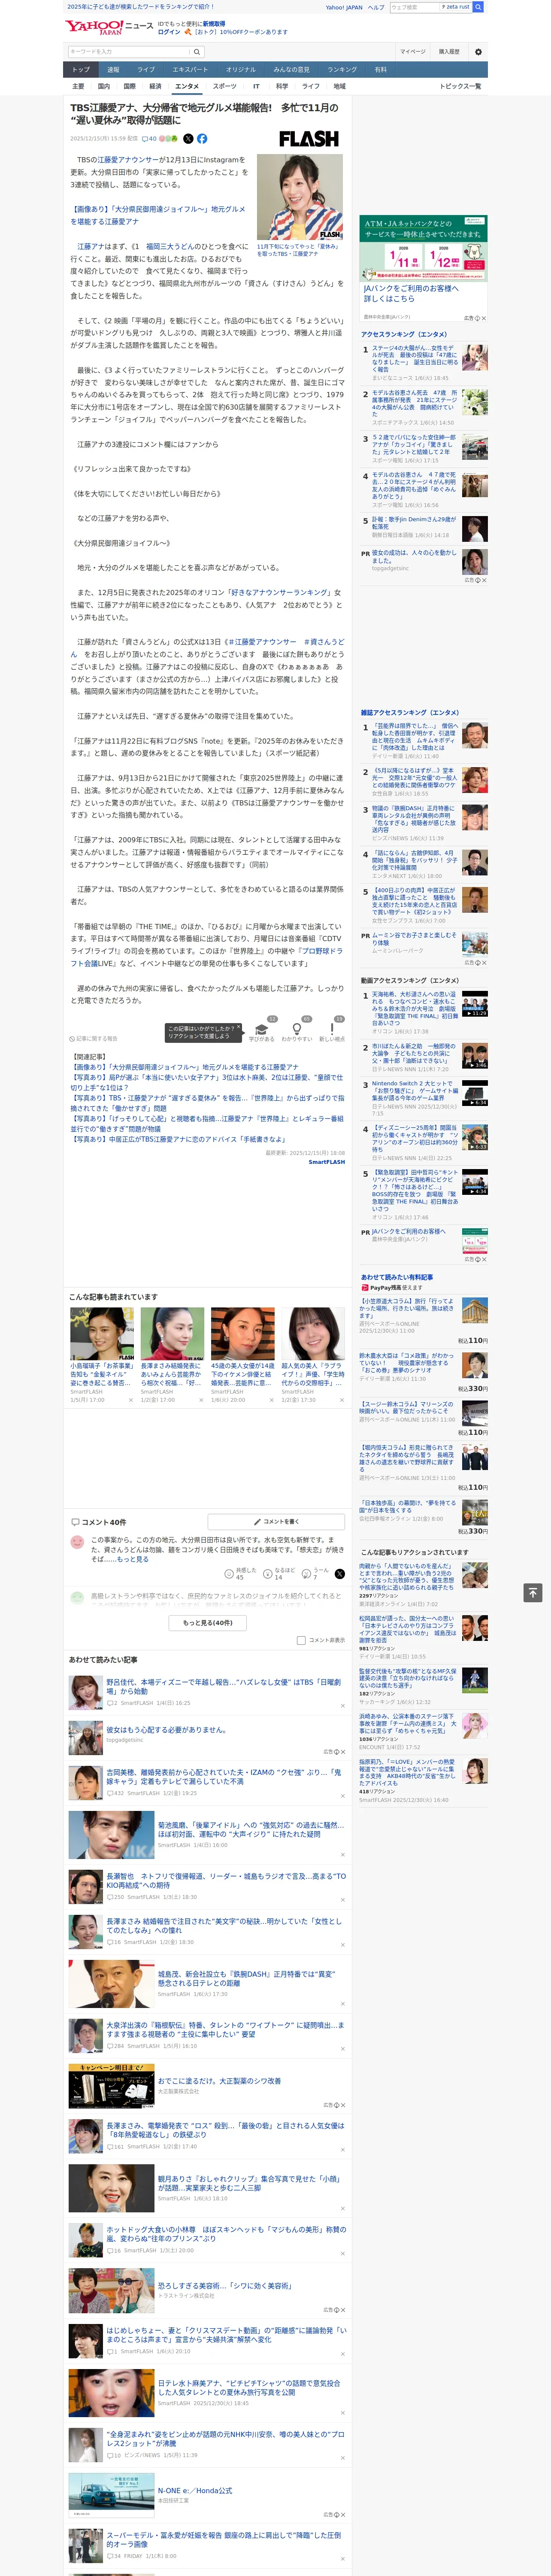Viewport: 551px width, 2576px height.
Task: Click 購入履歴 link
Action: 449,52
